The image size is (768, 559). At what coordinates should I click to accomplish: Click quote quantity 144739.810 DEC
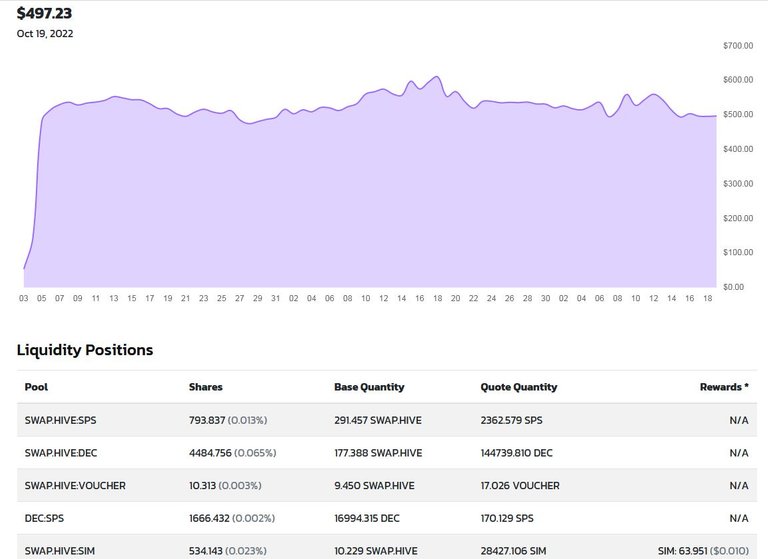516,453
